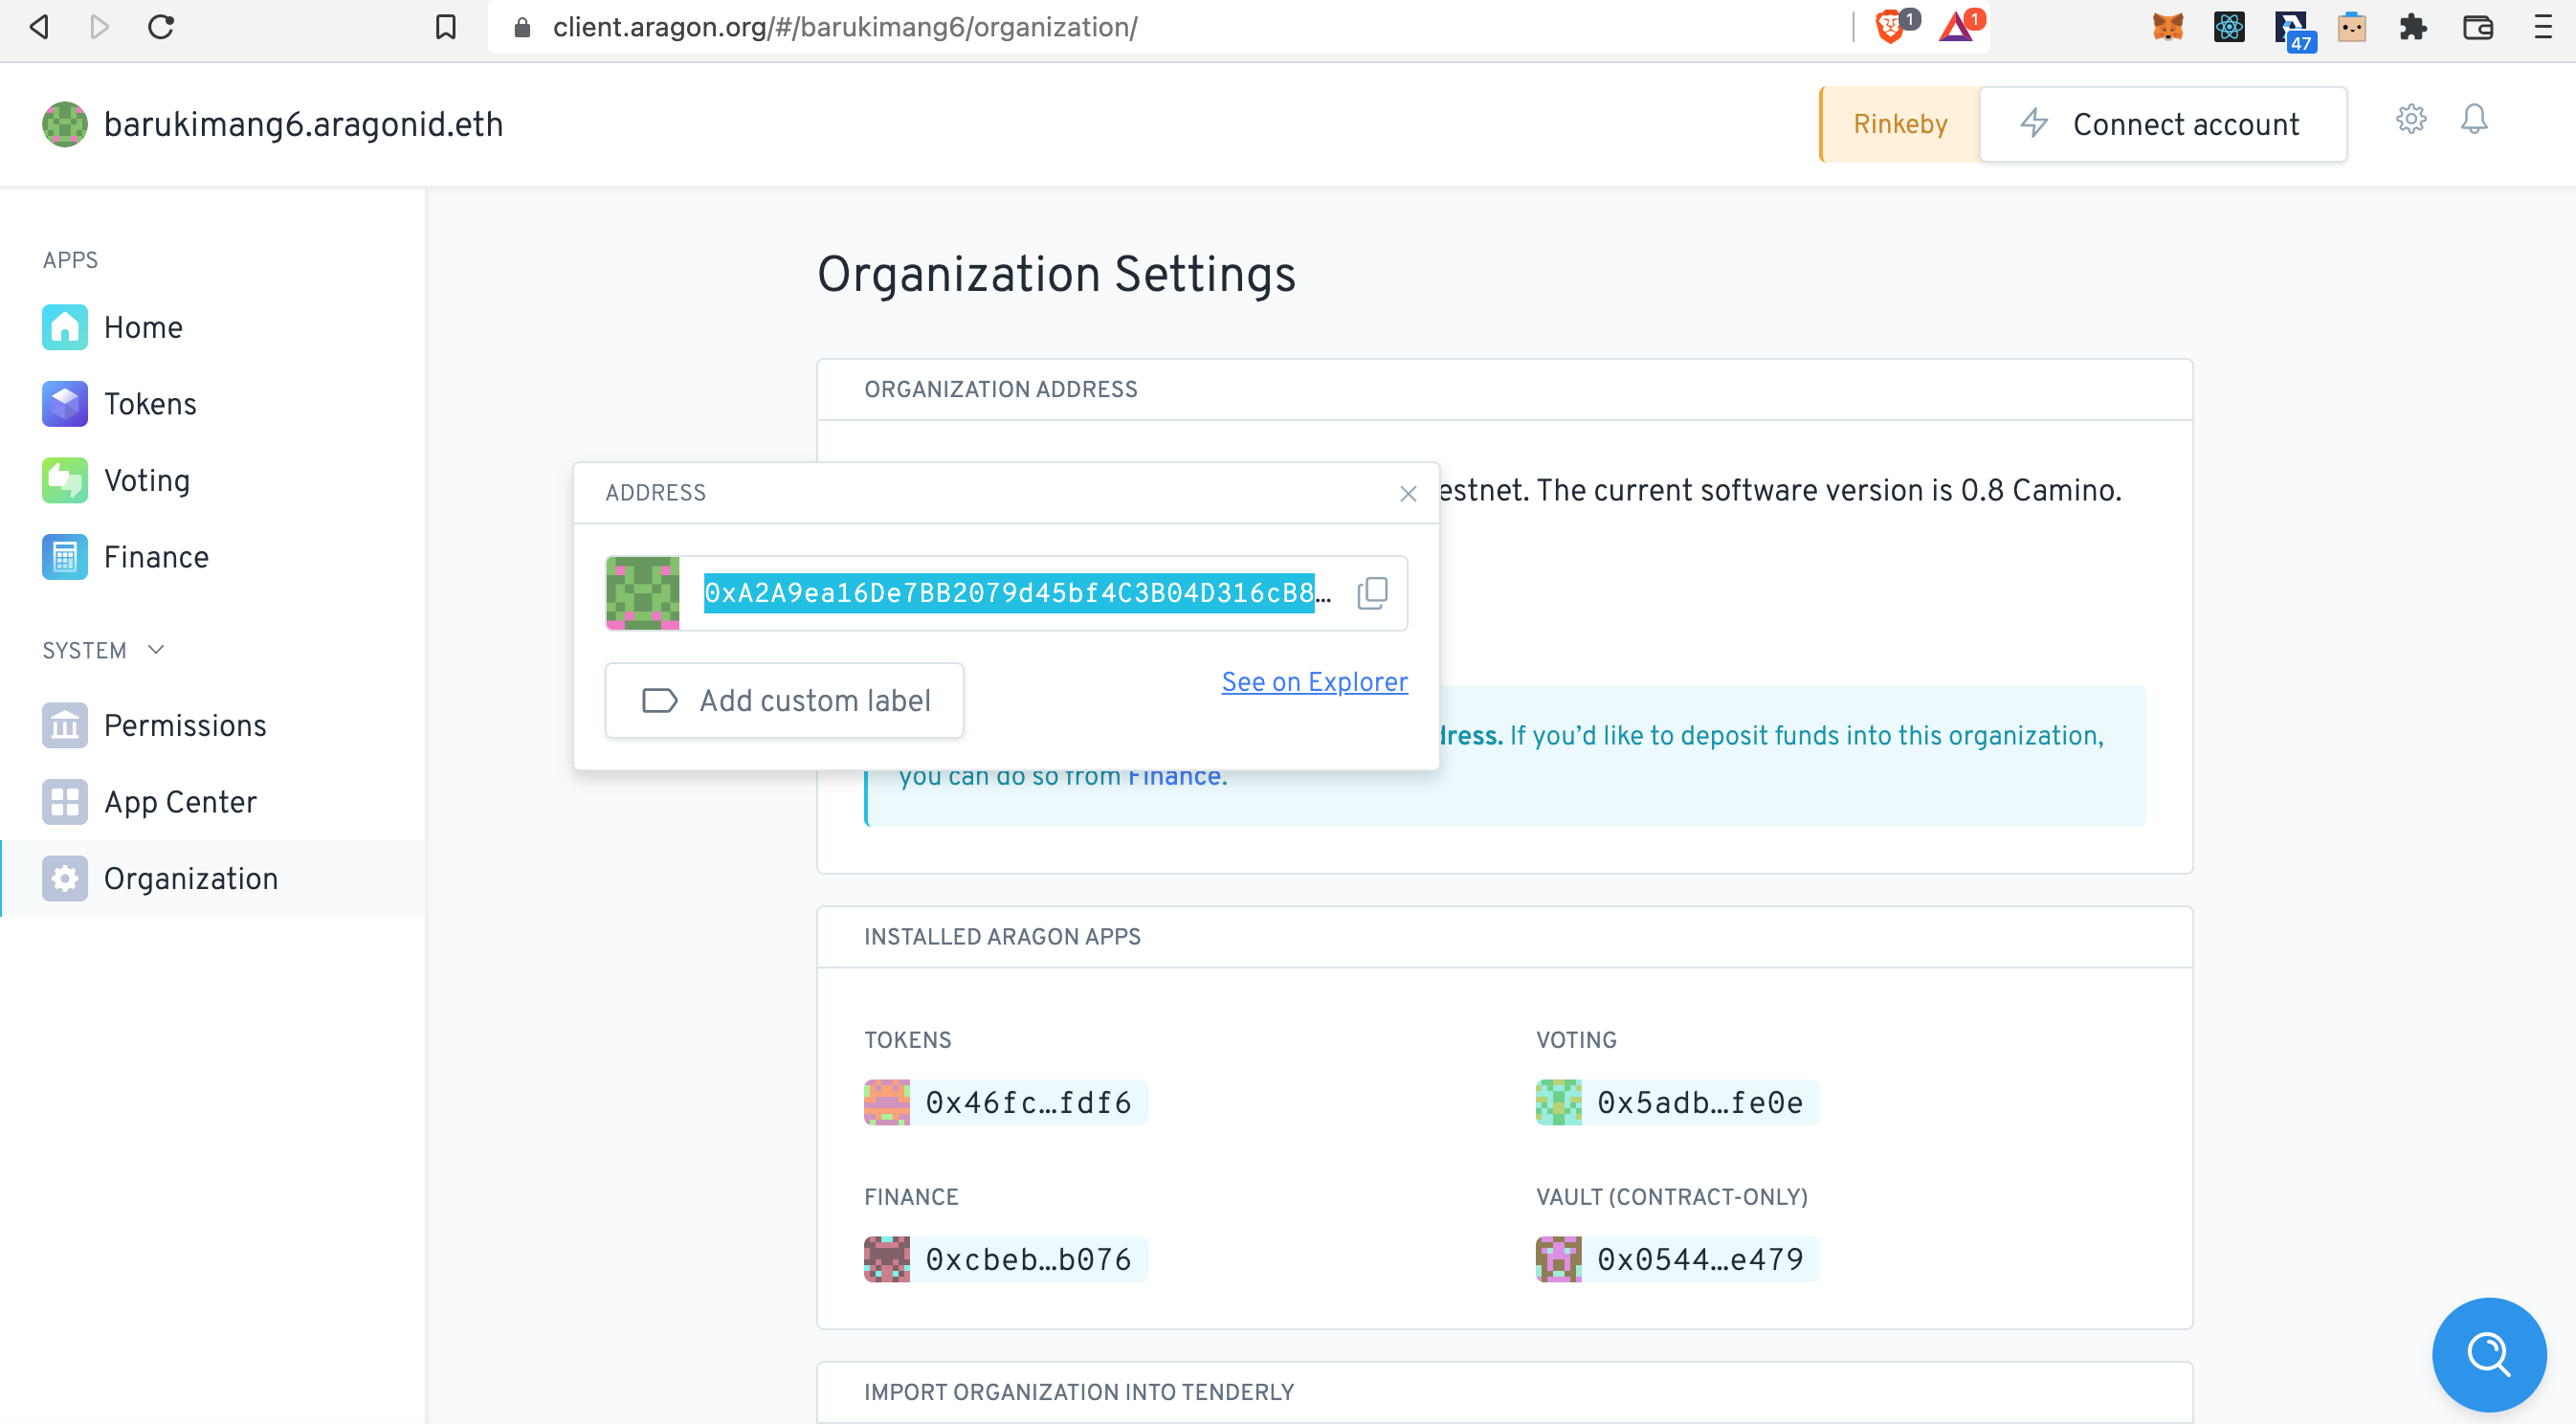This screenshot has width=2576, height=1424.
Task: Open global preferences gear icon
Action: pos(2410,120)
